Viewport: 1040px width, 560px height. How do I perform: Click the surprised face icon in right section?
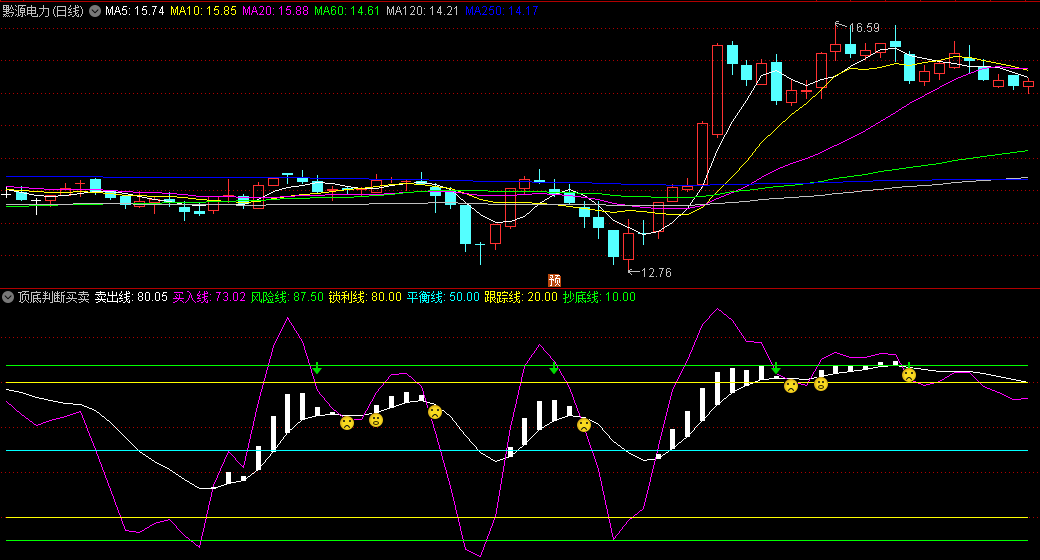point(821,384)
